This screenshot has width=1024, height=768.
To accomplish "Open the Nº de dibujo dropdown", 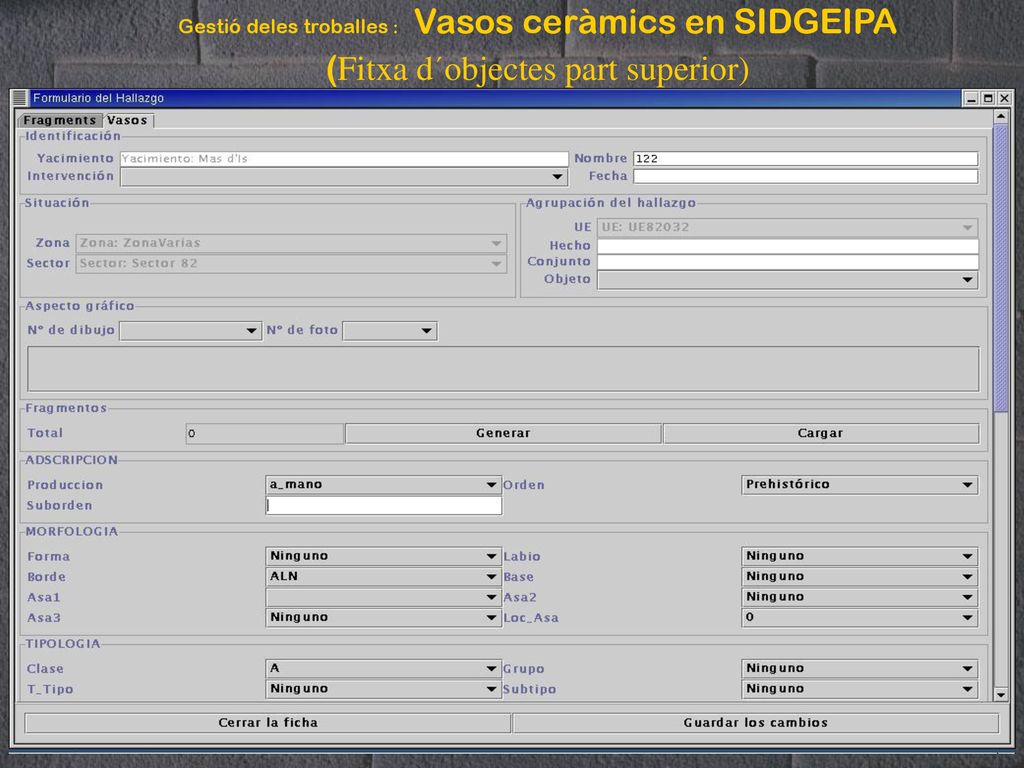I will [x=189, y=330].
